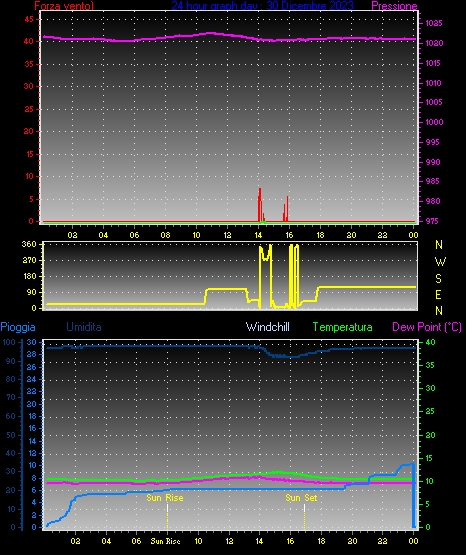Click the tallest red wind spike near 14
Image resolution: width=466 pixels, height=555 pixels.
click(x=260, y=205)
